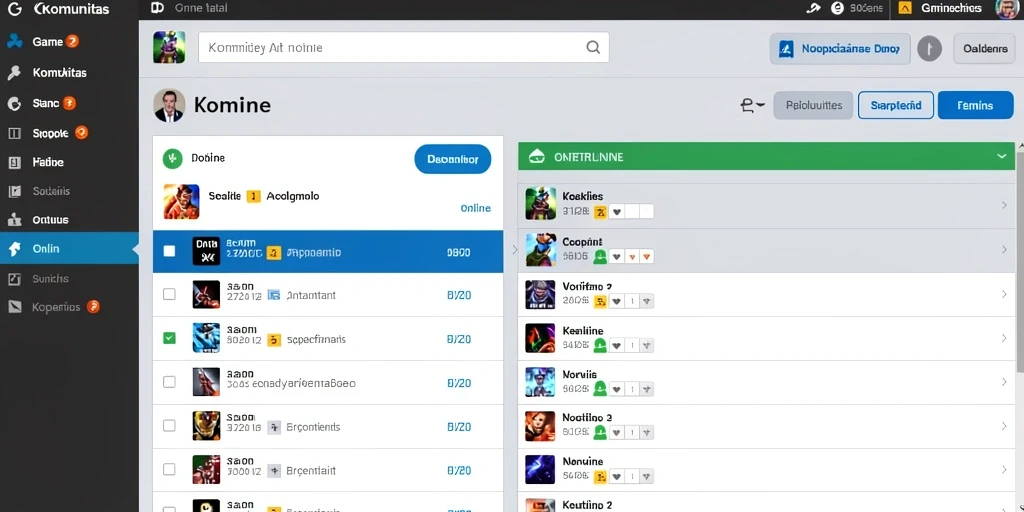Switch to the Pelouuittes tab
The image size is (1024, 512).
813,105
